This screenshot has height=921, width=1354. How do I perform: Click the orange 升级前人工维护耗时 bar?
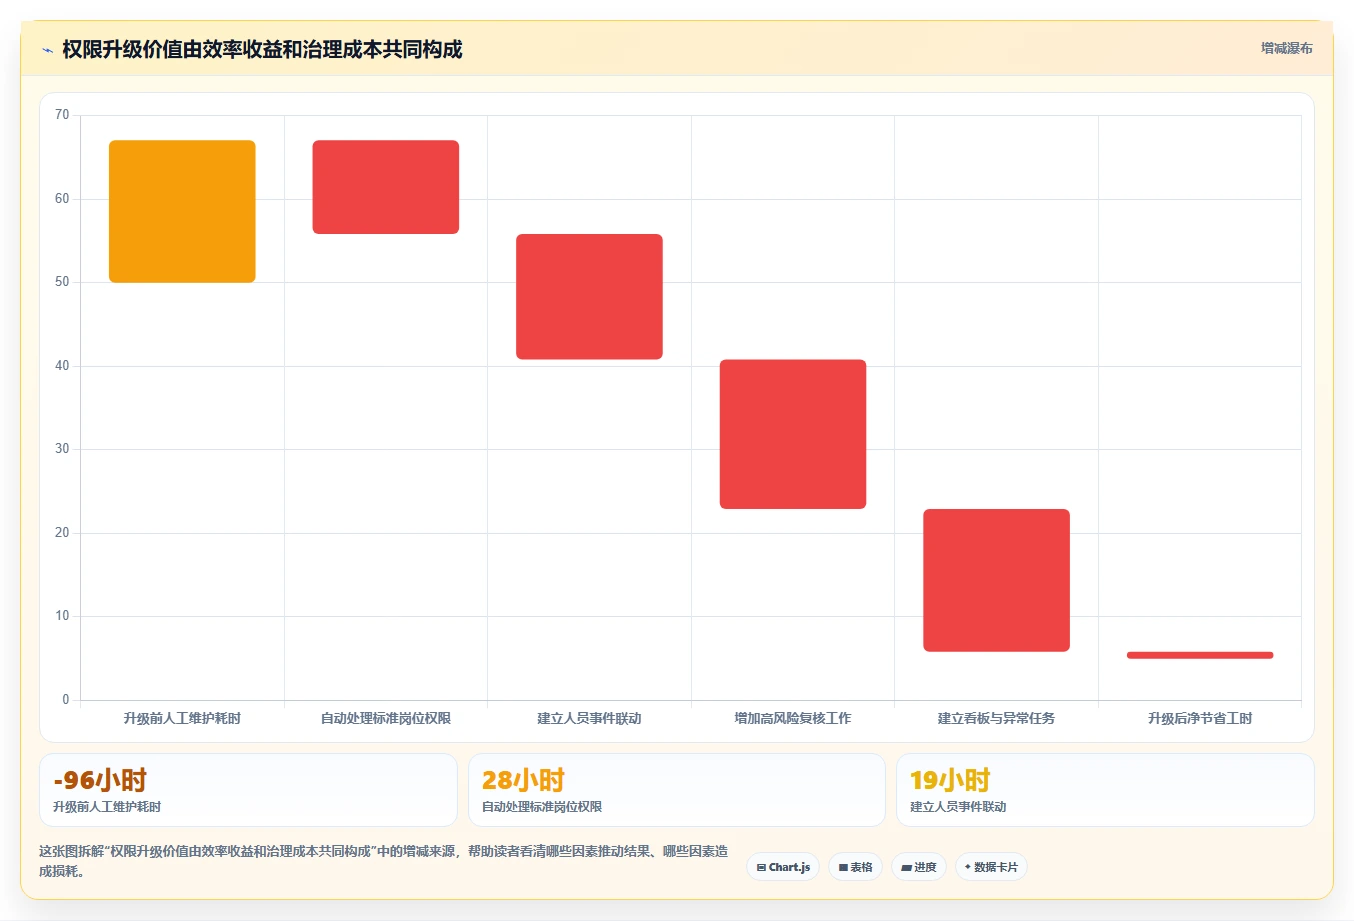click(x=182, y=211)
